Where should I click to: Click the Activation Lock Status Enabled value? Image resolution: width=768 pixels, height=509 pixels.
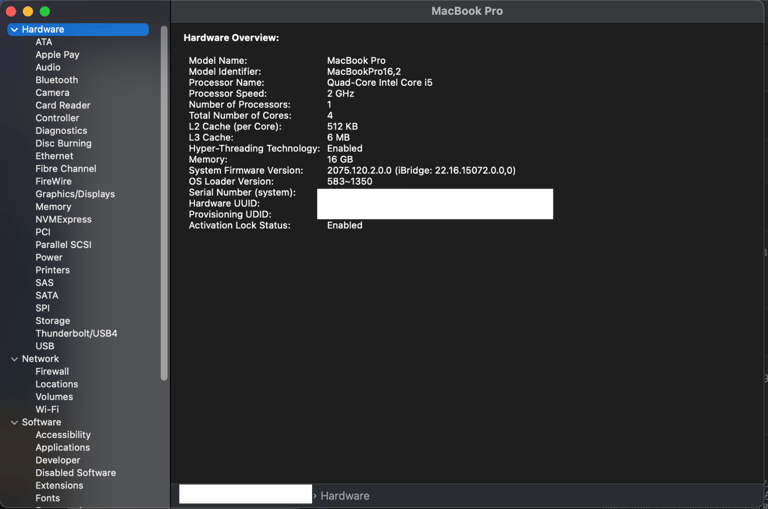(x=345, y=225)
